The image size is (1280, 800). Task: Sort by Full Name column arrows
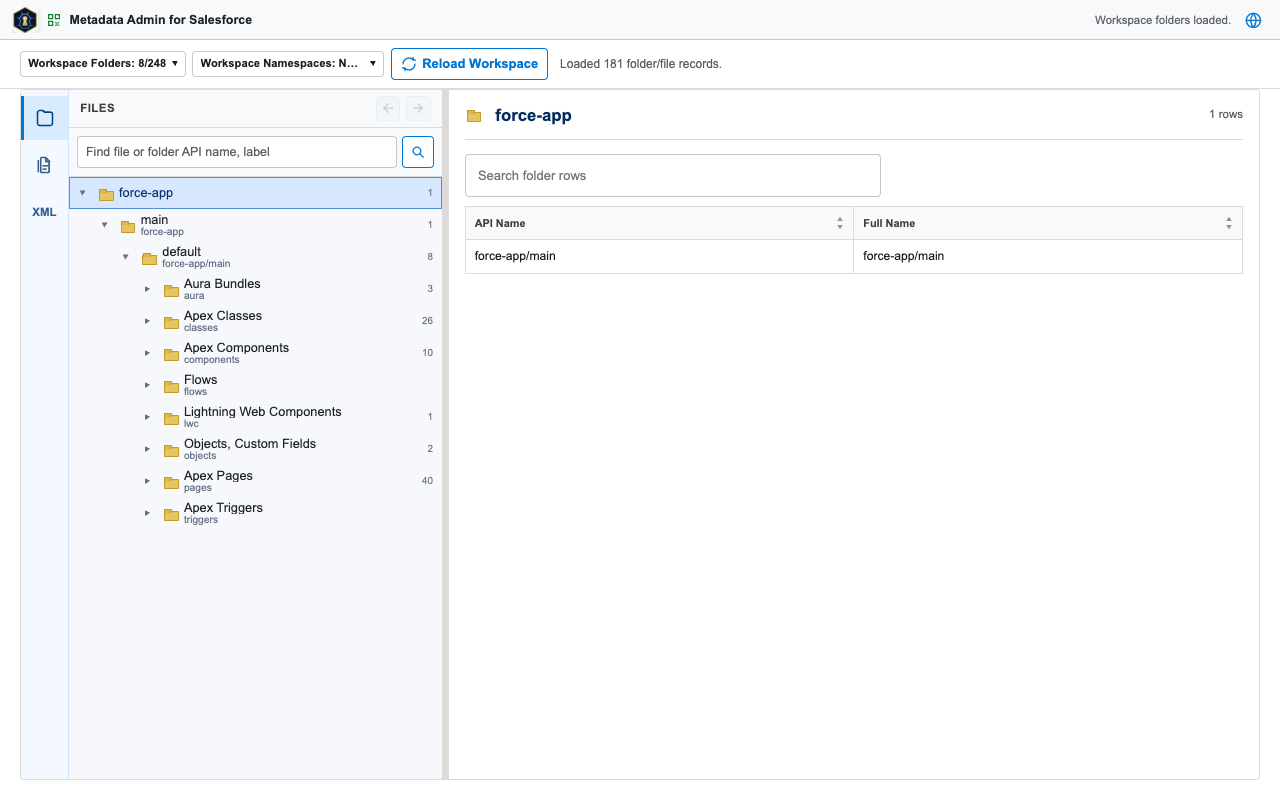tap(1229, 224)
